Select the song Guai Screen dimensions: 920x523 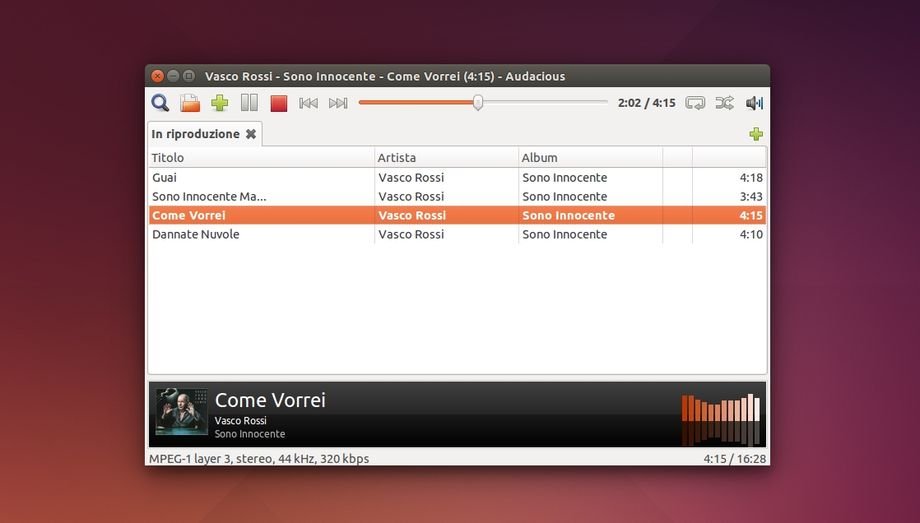coord(164,177)
